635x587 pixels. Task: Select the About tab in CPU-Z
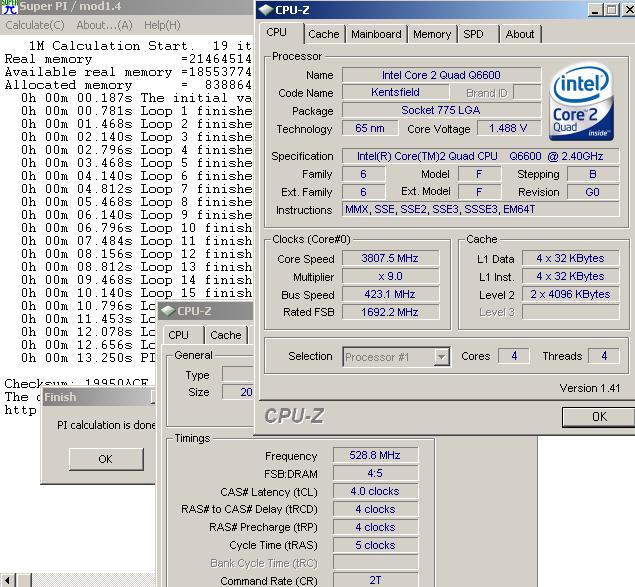point(519,34)
